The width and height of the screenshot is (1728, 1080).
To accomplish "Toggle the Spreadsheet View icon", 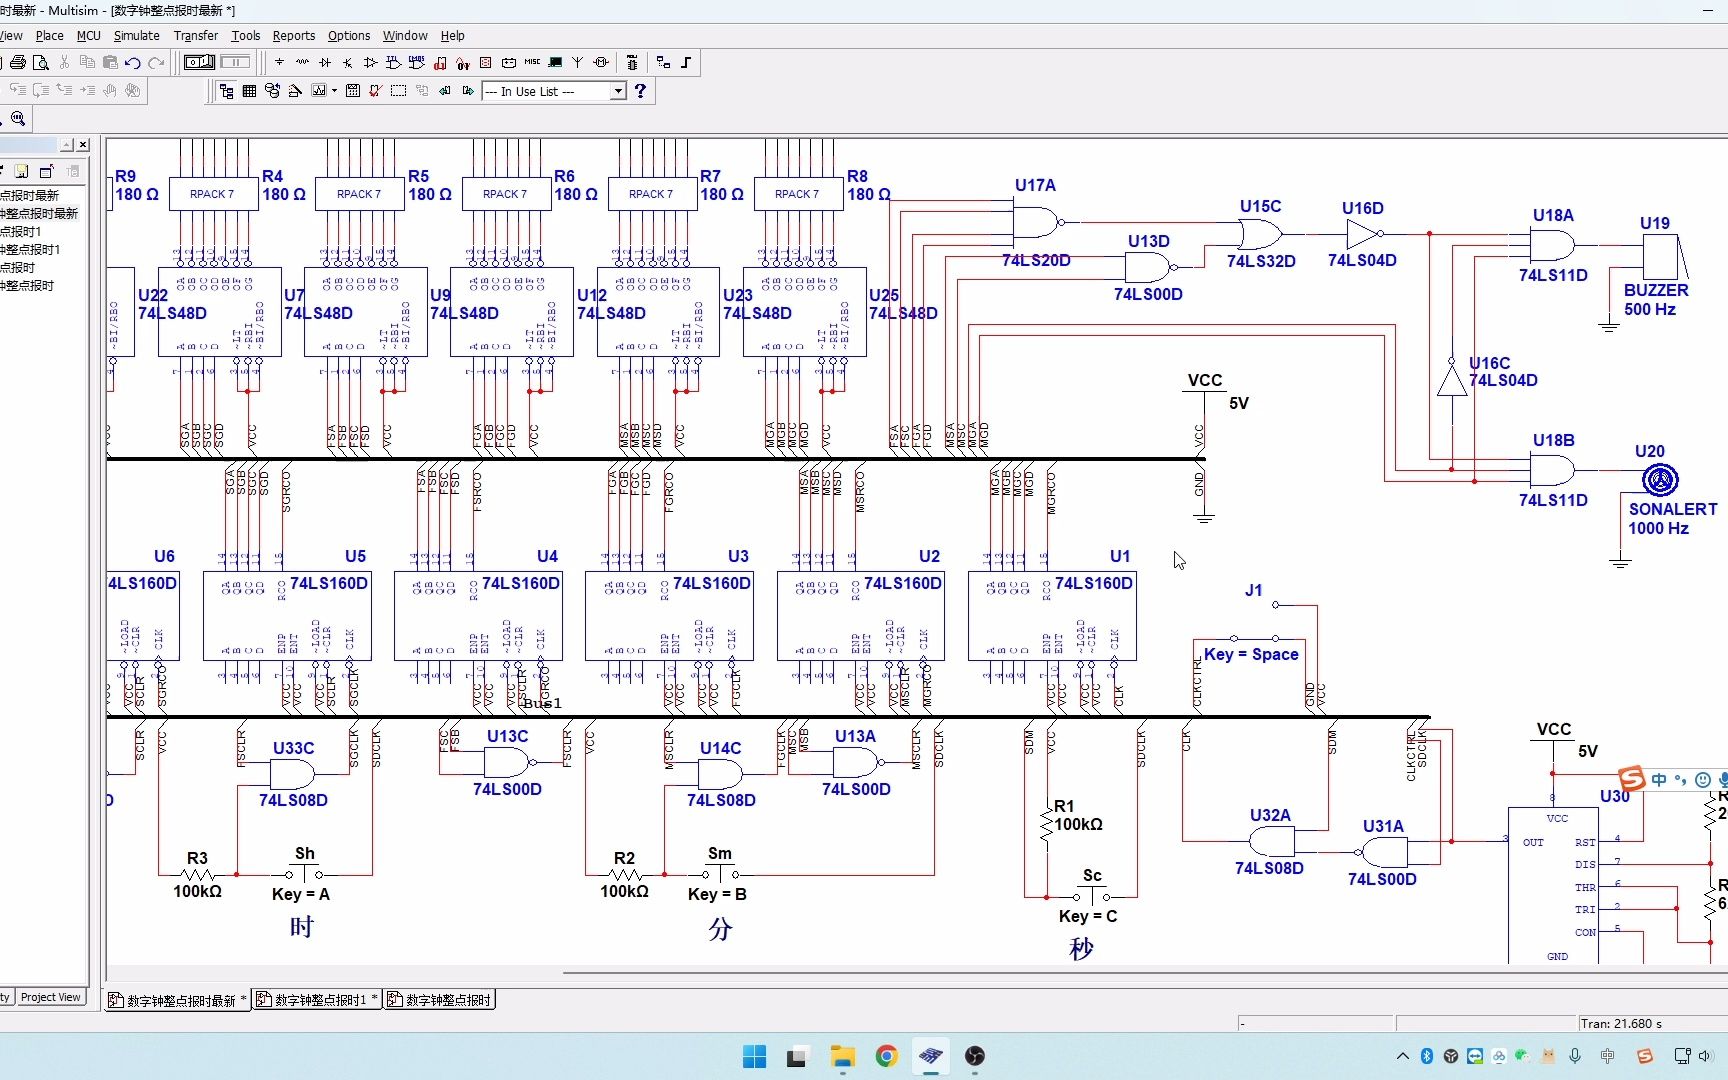I will [x=249, y=91].
